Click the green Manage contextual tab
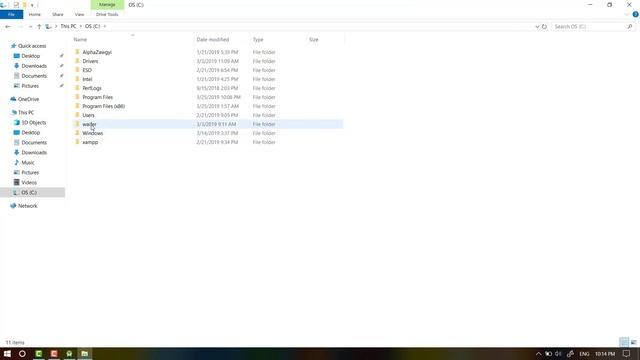Screen dimensions: 640x360 (x=107, y=4)
